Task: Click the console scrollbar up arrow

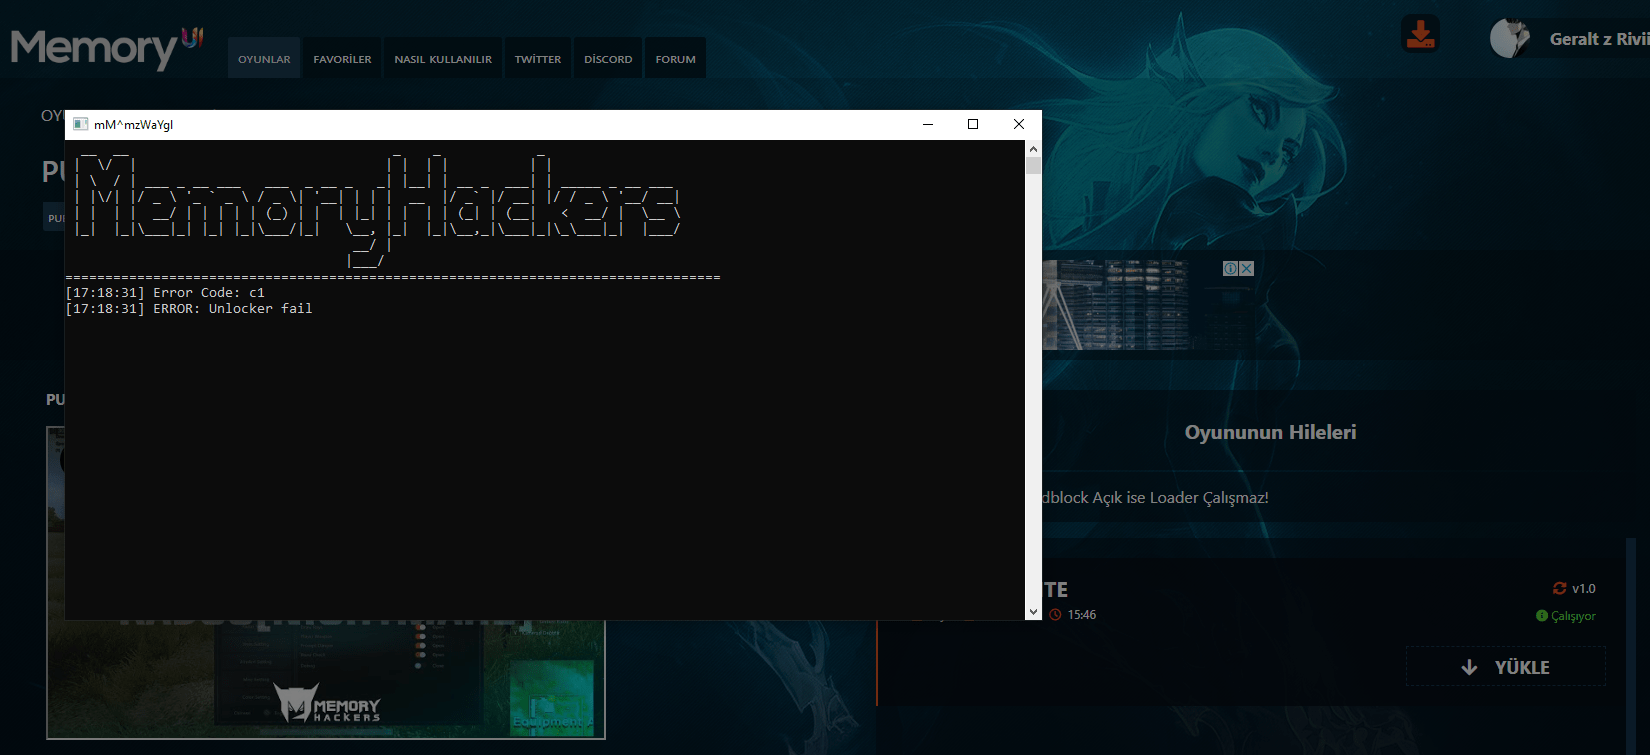Action: coord(1033,148)
